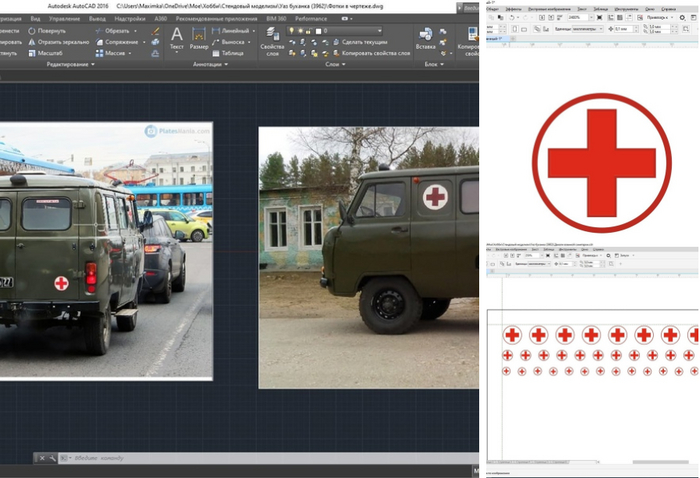Click Insert block (Вставка) icon
700x478 pixels.
(x=425, y=38)
